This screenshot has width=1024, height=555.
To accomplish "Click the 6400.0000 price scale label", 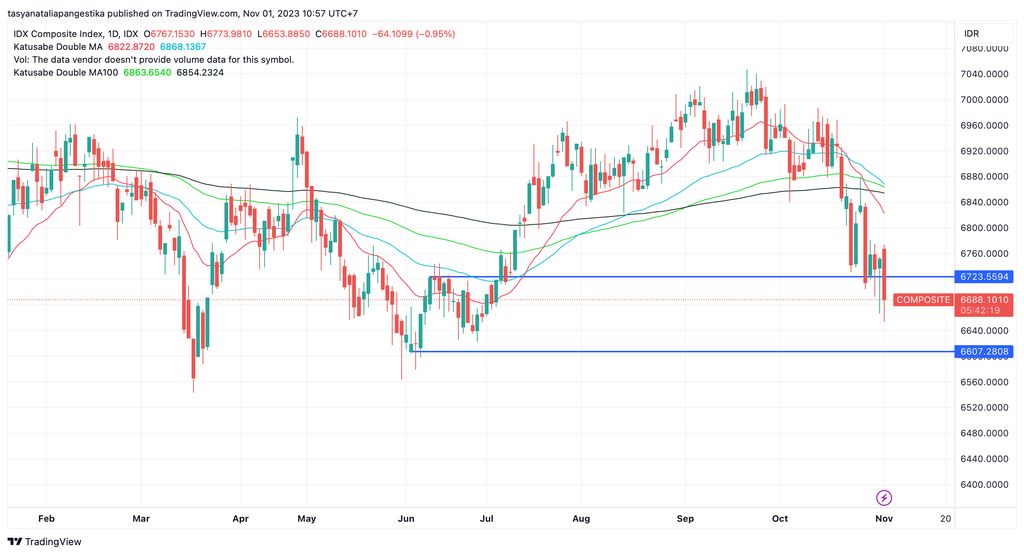I will tap(984, 484).
